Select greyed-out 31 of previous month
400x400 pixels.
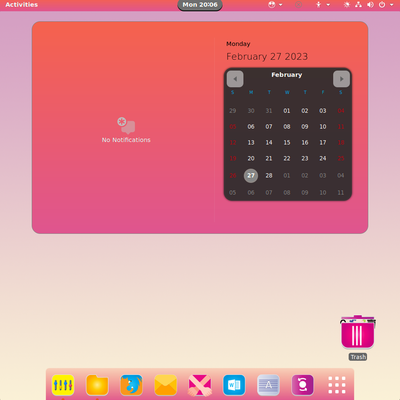269,111
